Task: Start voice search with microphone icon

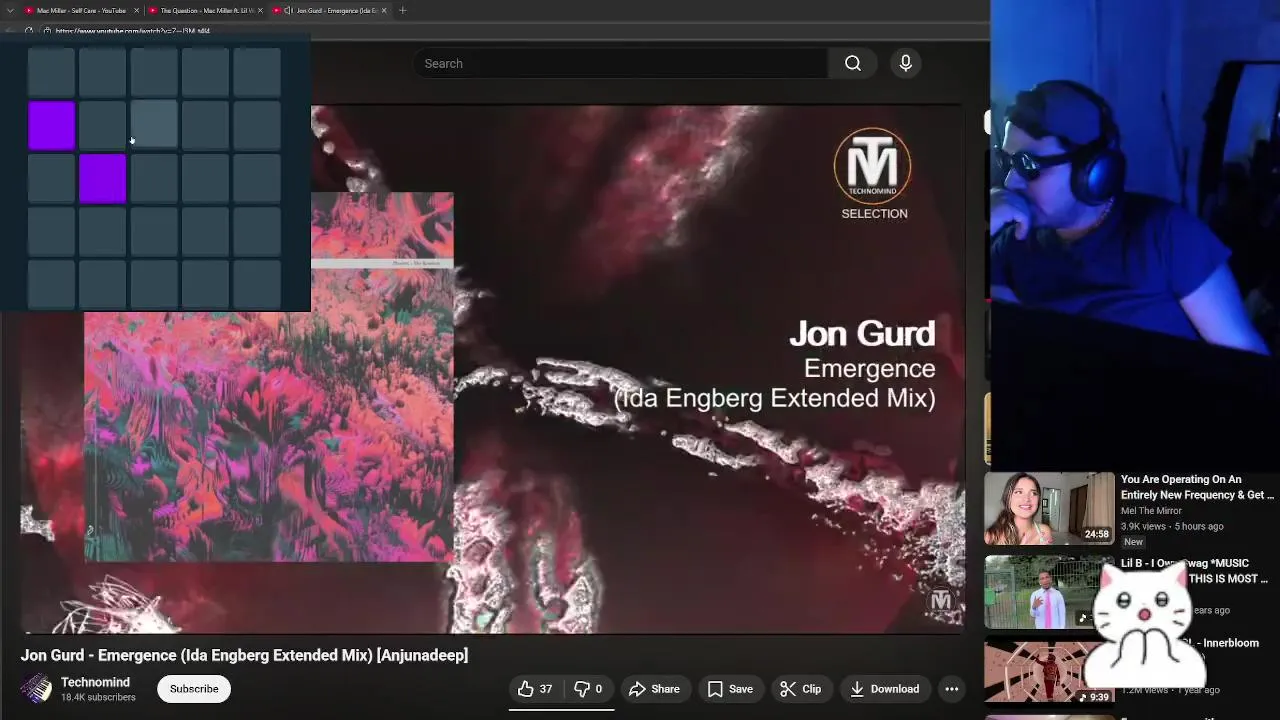Action: pyautogui.click(x=905, y=63)
